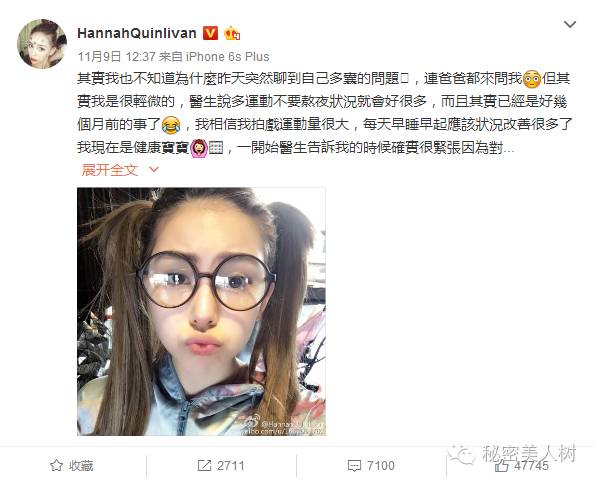Click the orange verified V badge
Screen dimensions: 596x482
coord(211,33)
